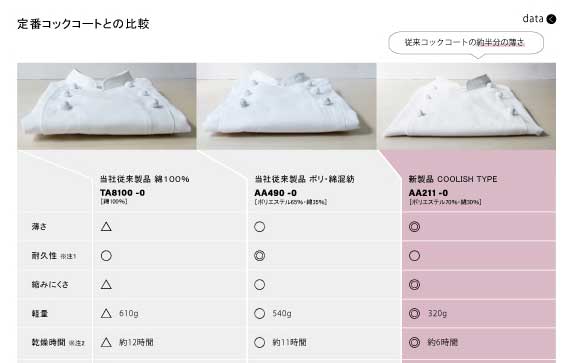Click the poly-cotton blend coat photo
Screen dimensions: 572x363
point(286,106)
